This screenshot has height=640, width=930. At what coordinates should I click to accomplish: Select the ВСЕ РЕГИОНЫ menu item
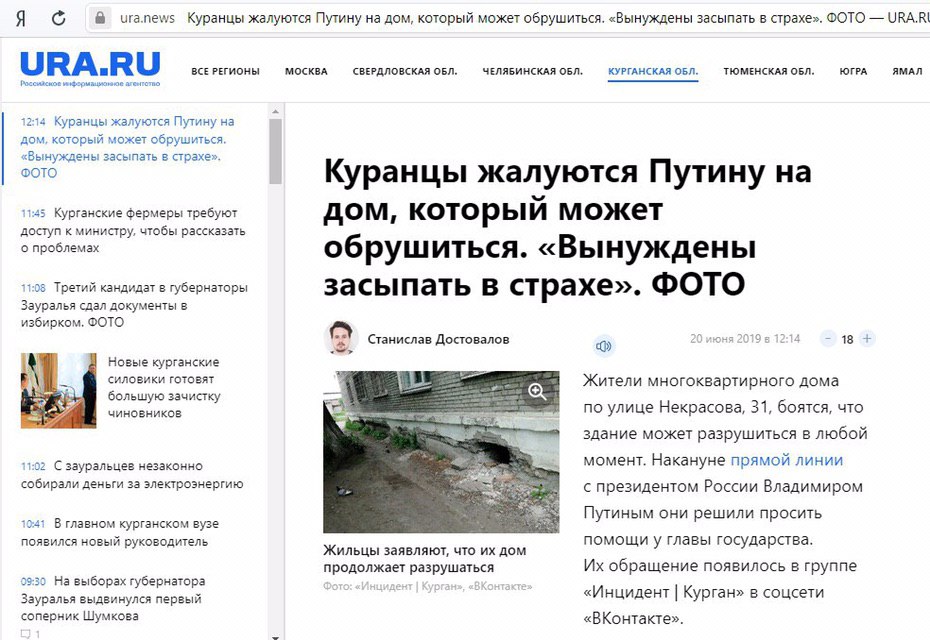[225, 71]
